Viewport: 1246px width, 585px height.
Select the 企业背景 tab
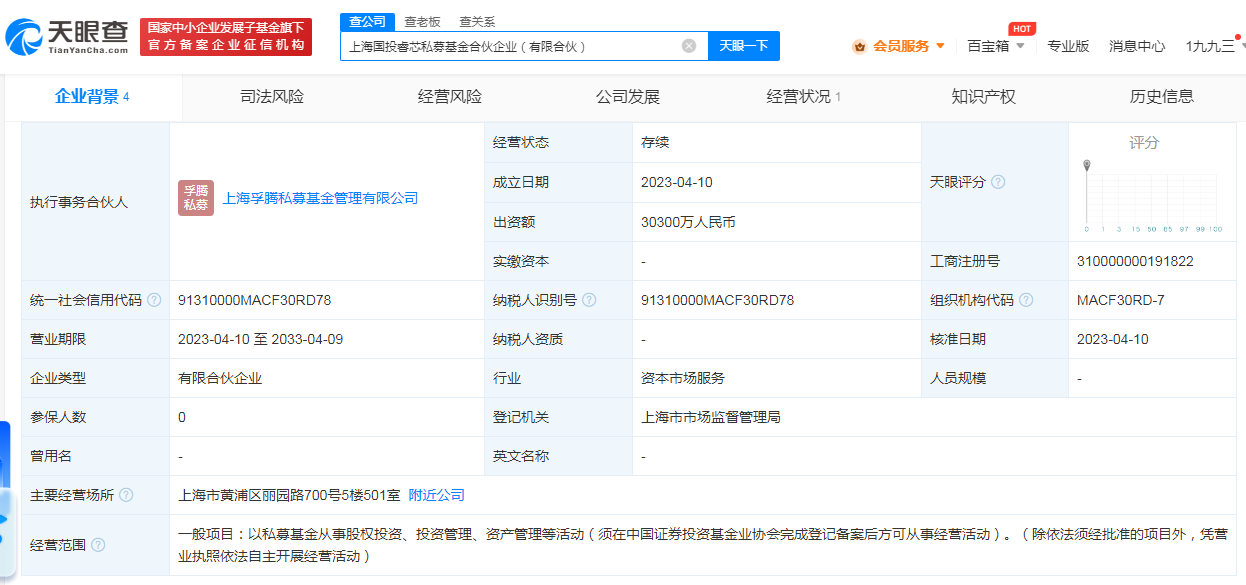coord(92,97)
